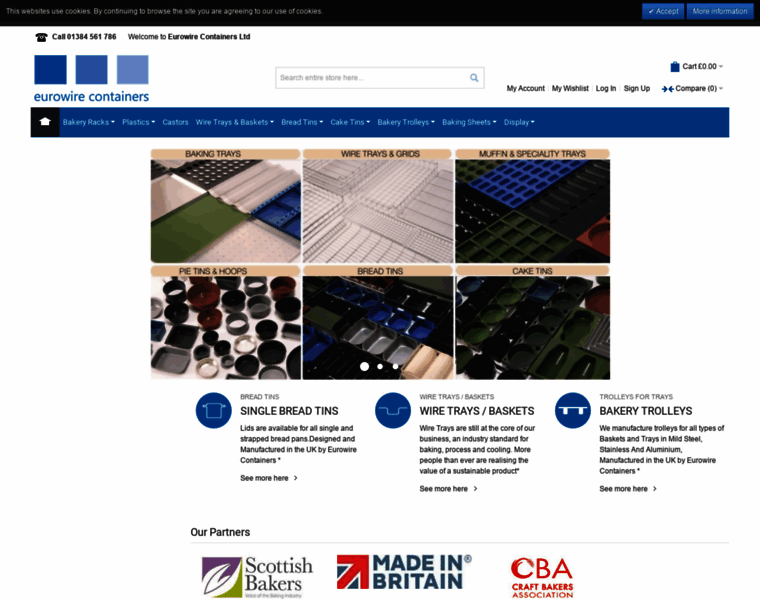Screen dimensions: 760x600
Task: Expand the Display menu
Action: click(519, 122)
